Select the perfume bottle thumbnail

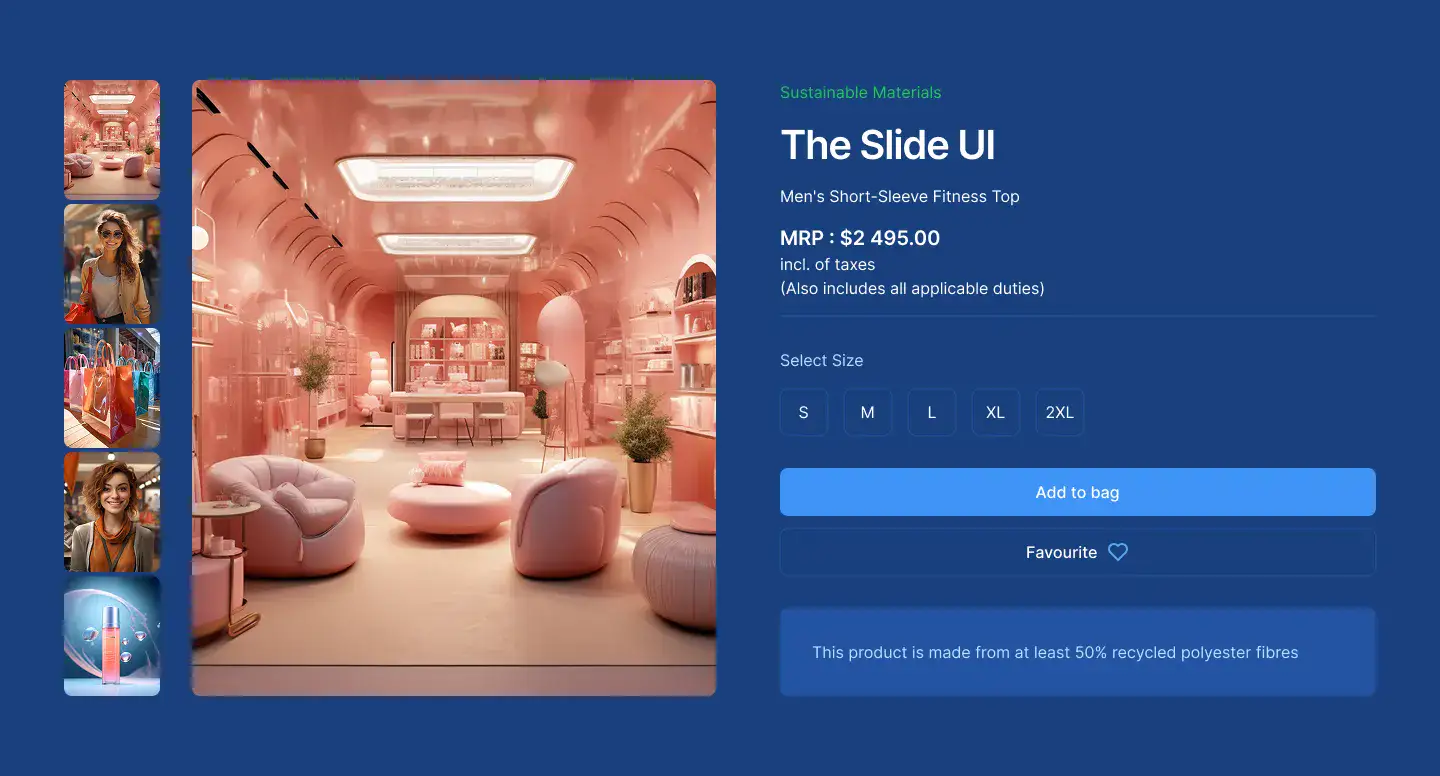click(x=112, y=636)
